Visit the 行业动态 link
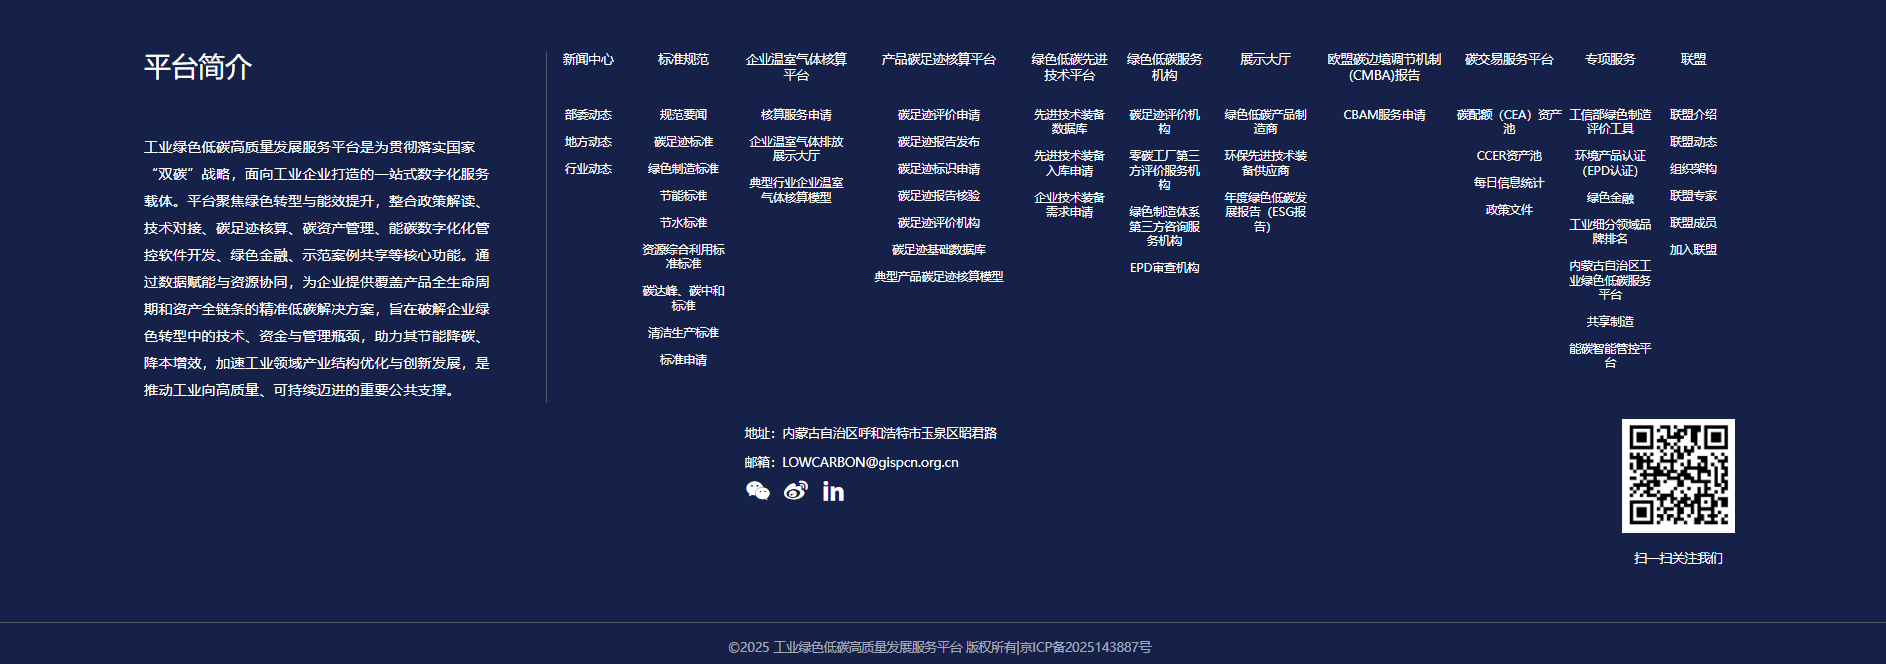Screen dimensions: 1886x664 coord(588,169)
